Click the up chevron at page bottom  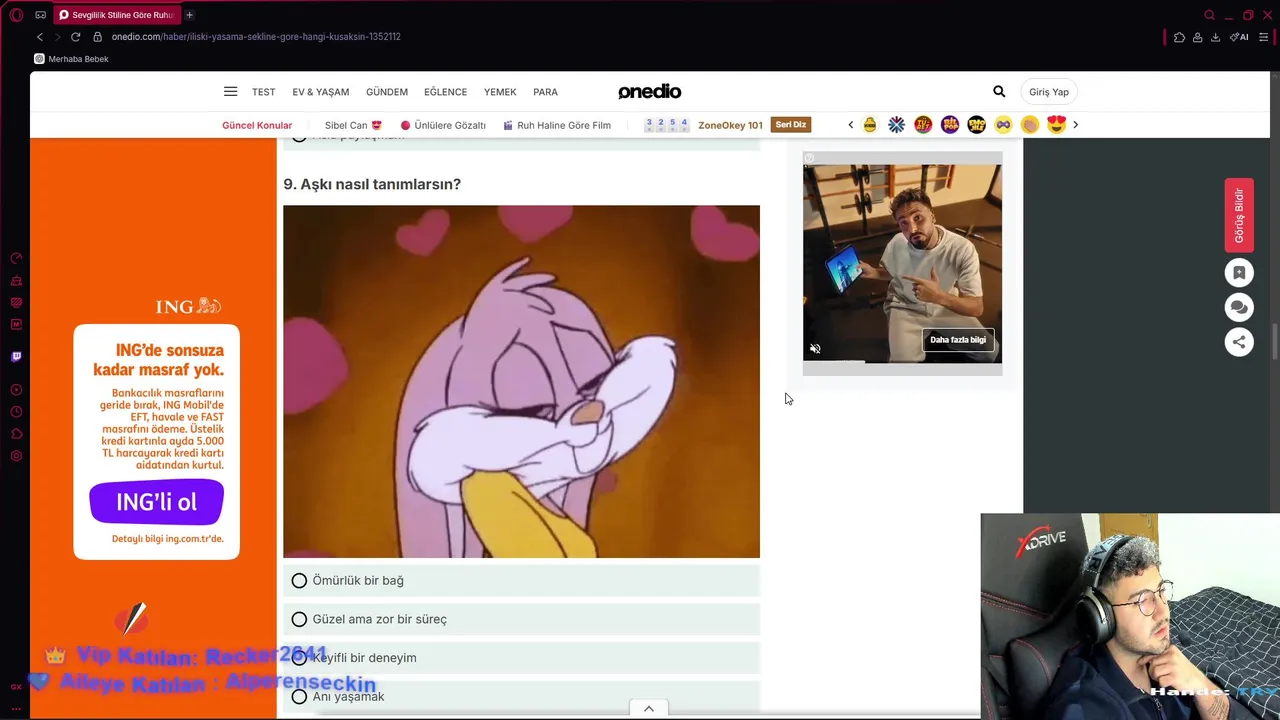click(x=648, y=709)
